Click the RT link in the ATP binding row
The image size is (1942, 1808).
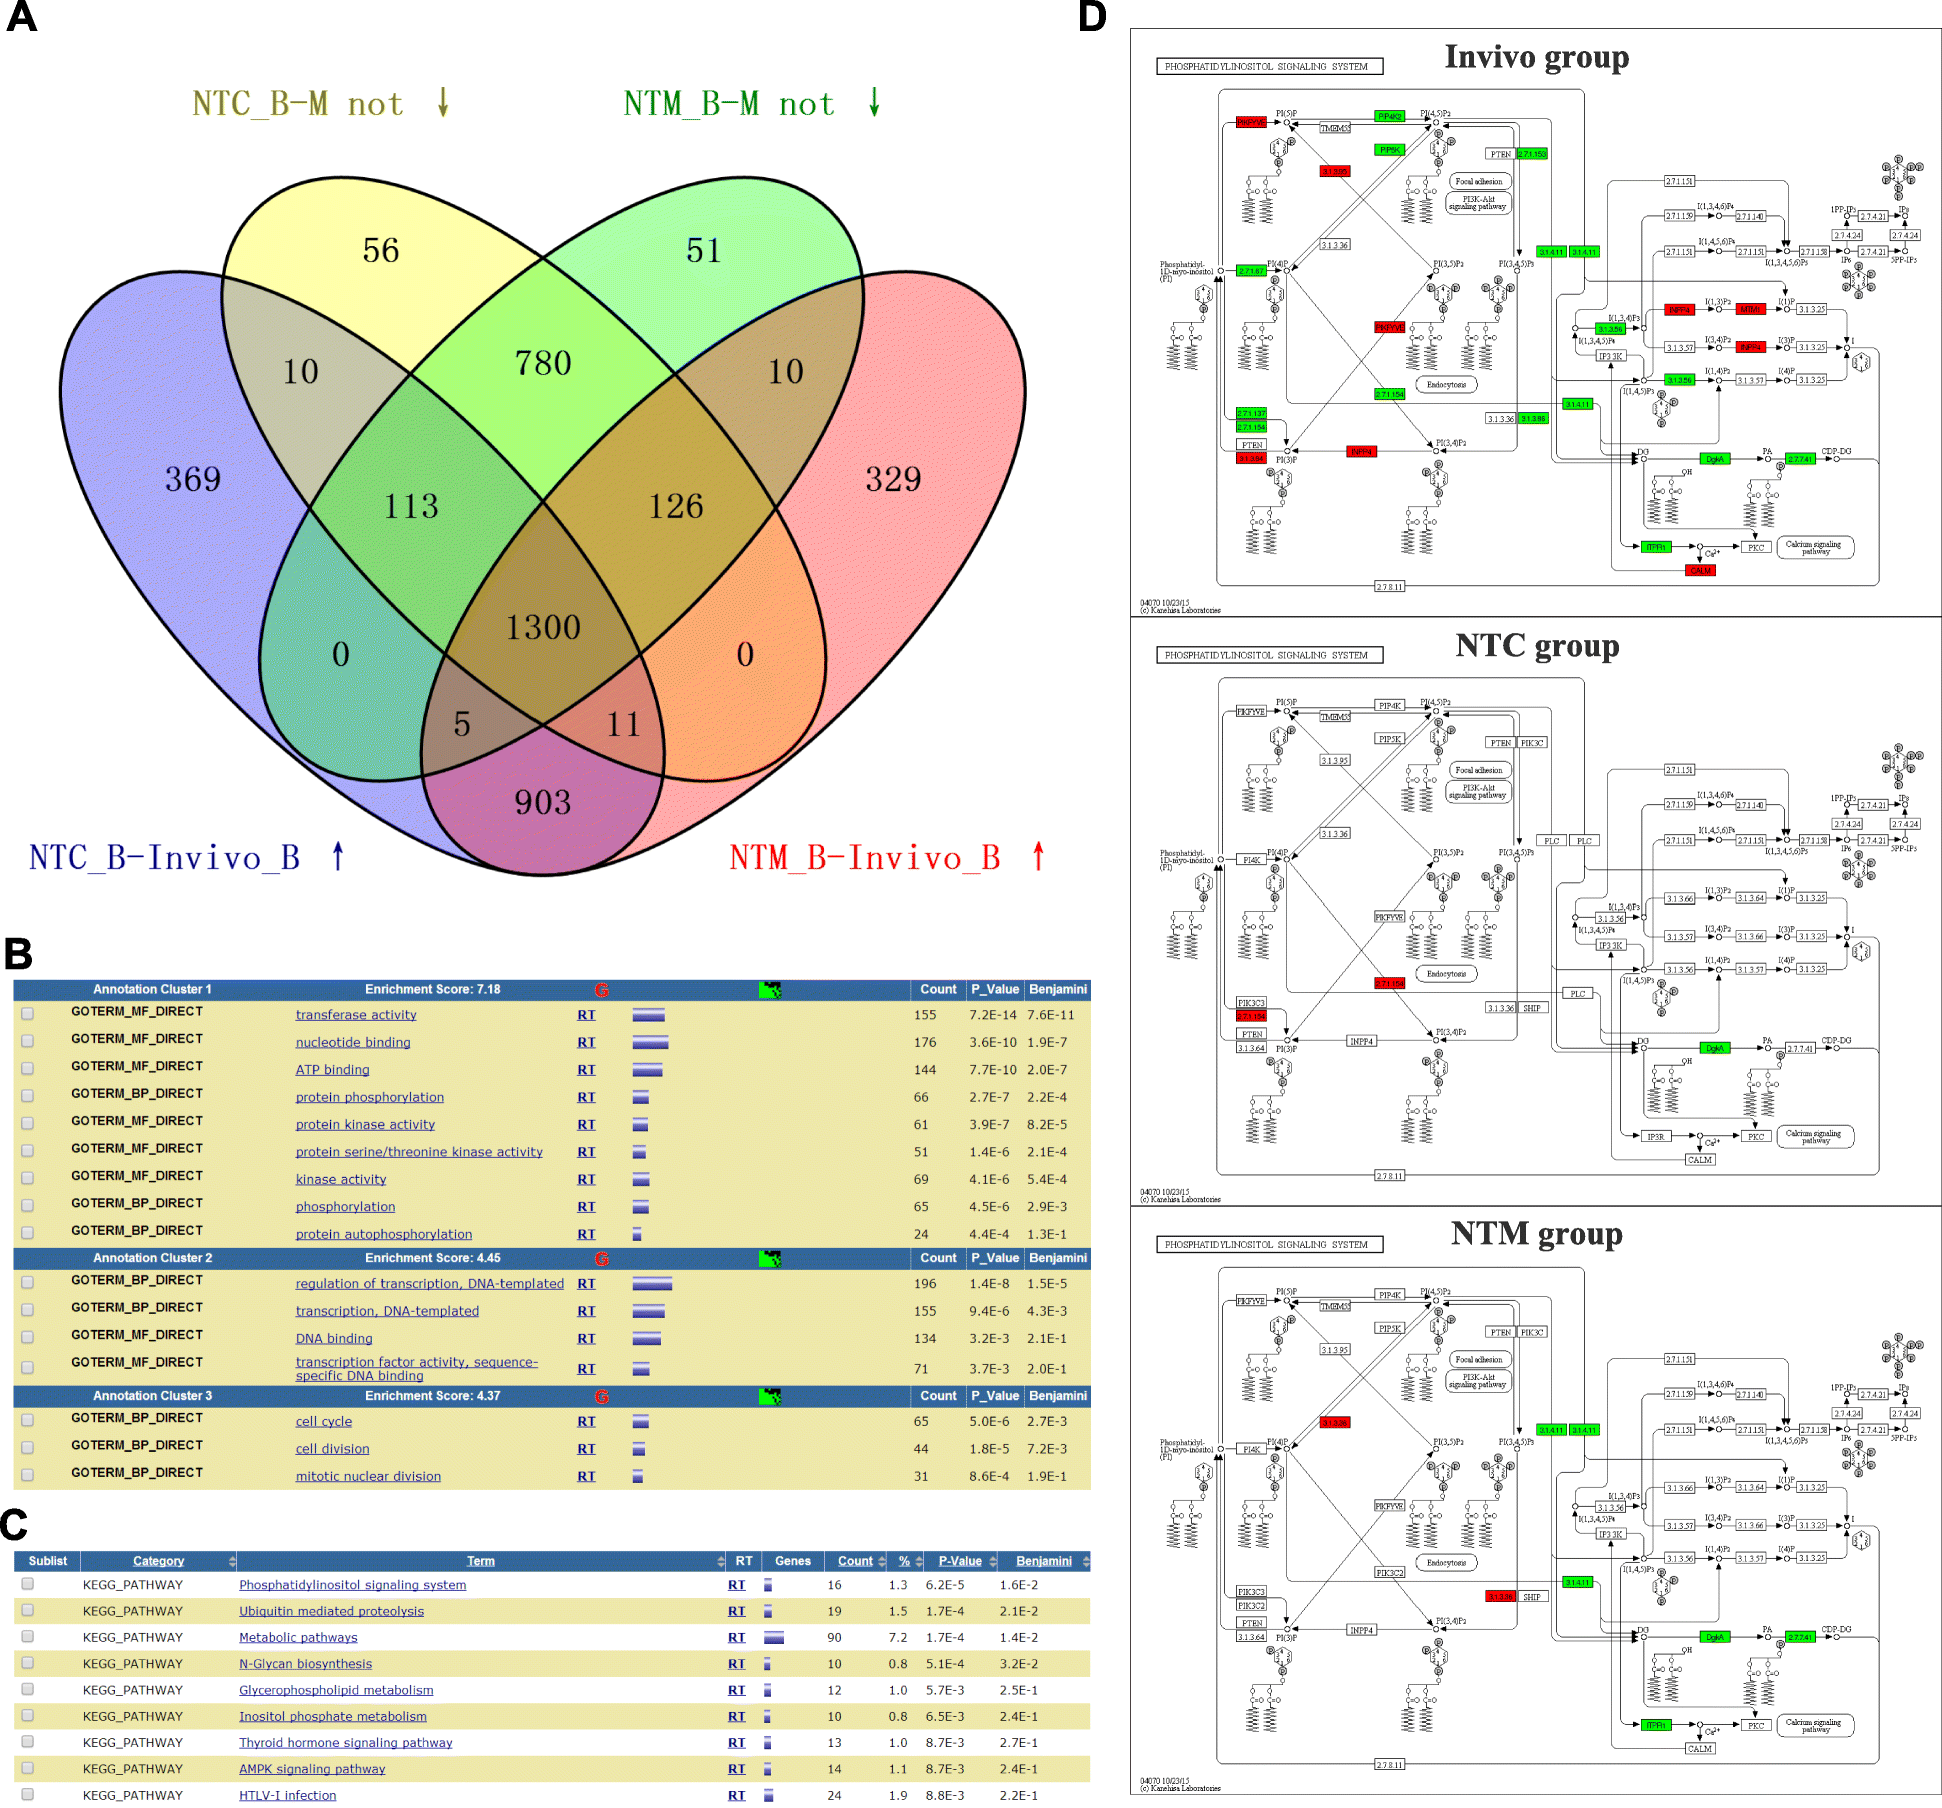(586, 1070)
